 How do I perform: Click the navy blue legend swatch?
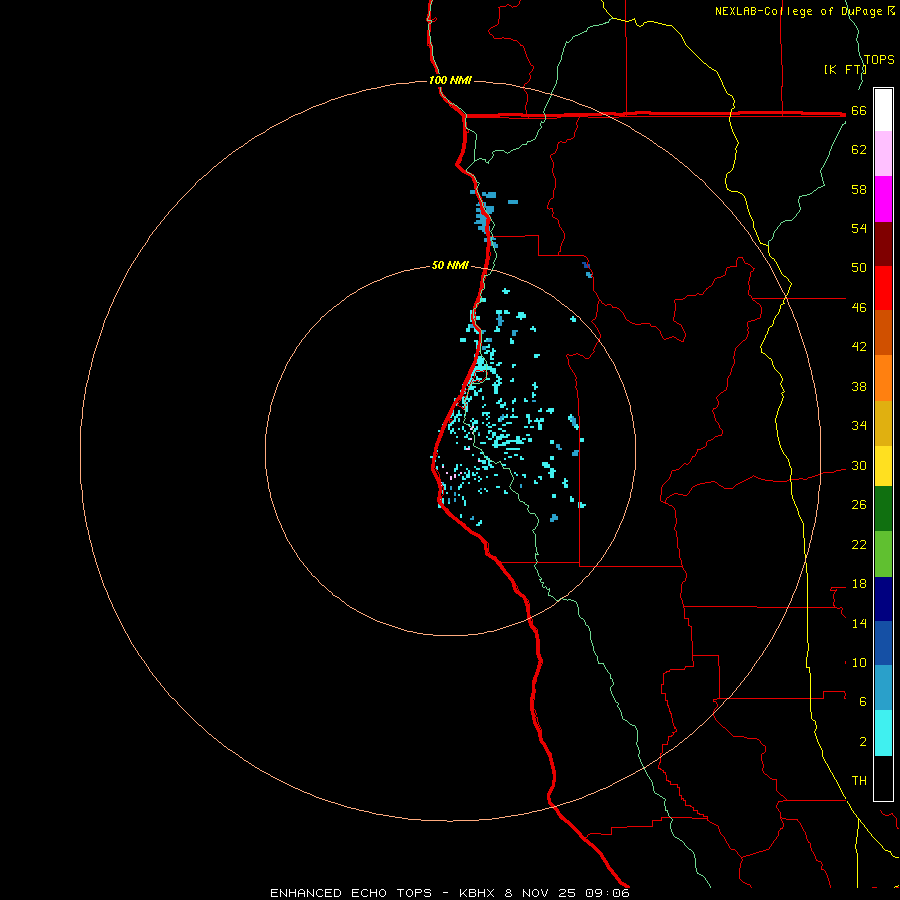click(883, 599)
